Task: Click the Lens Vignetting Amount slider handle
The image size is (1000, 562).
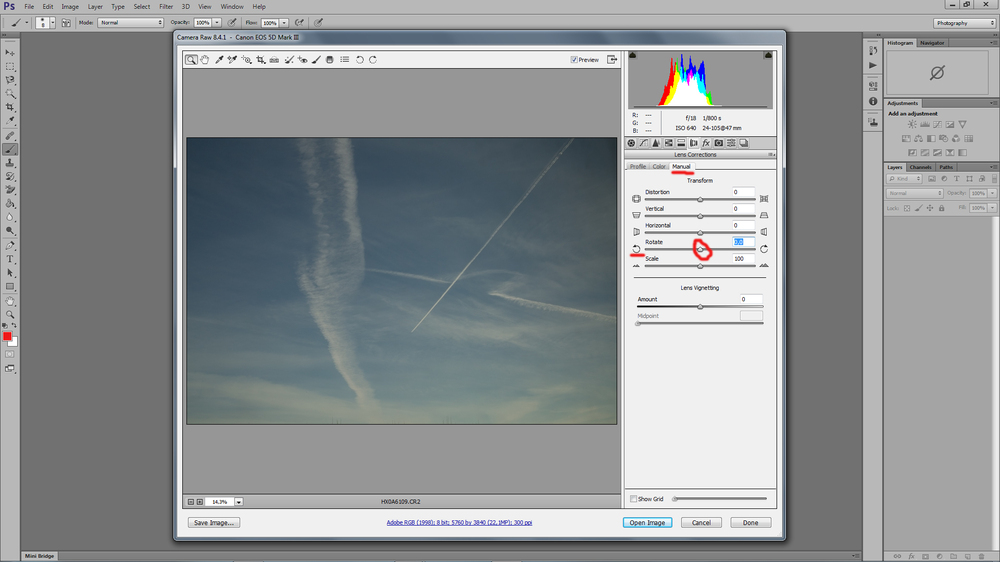Action: click(x=700, y=307)
